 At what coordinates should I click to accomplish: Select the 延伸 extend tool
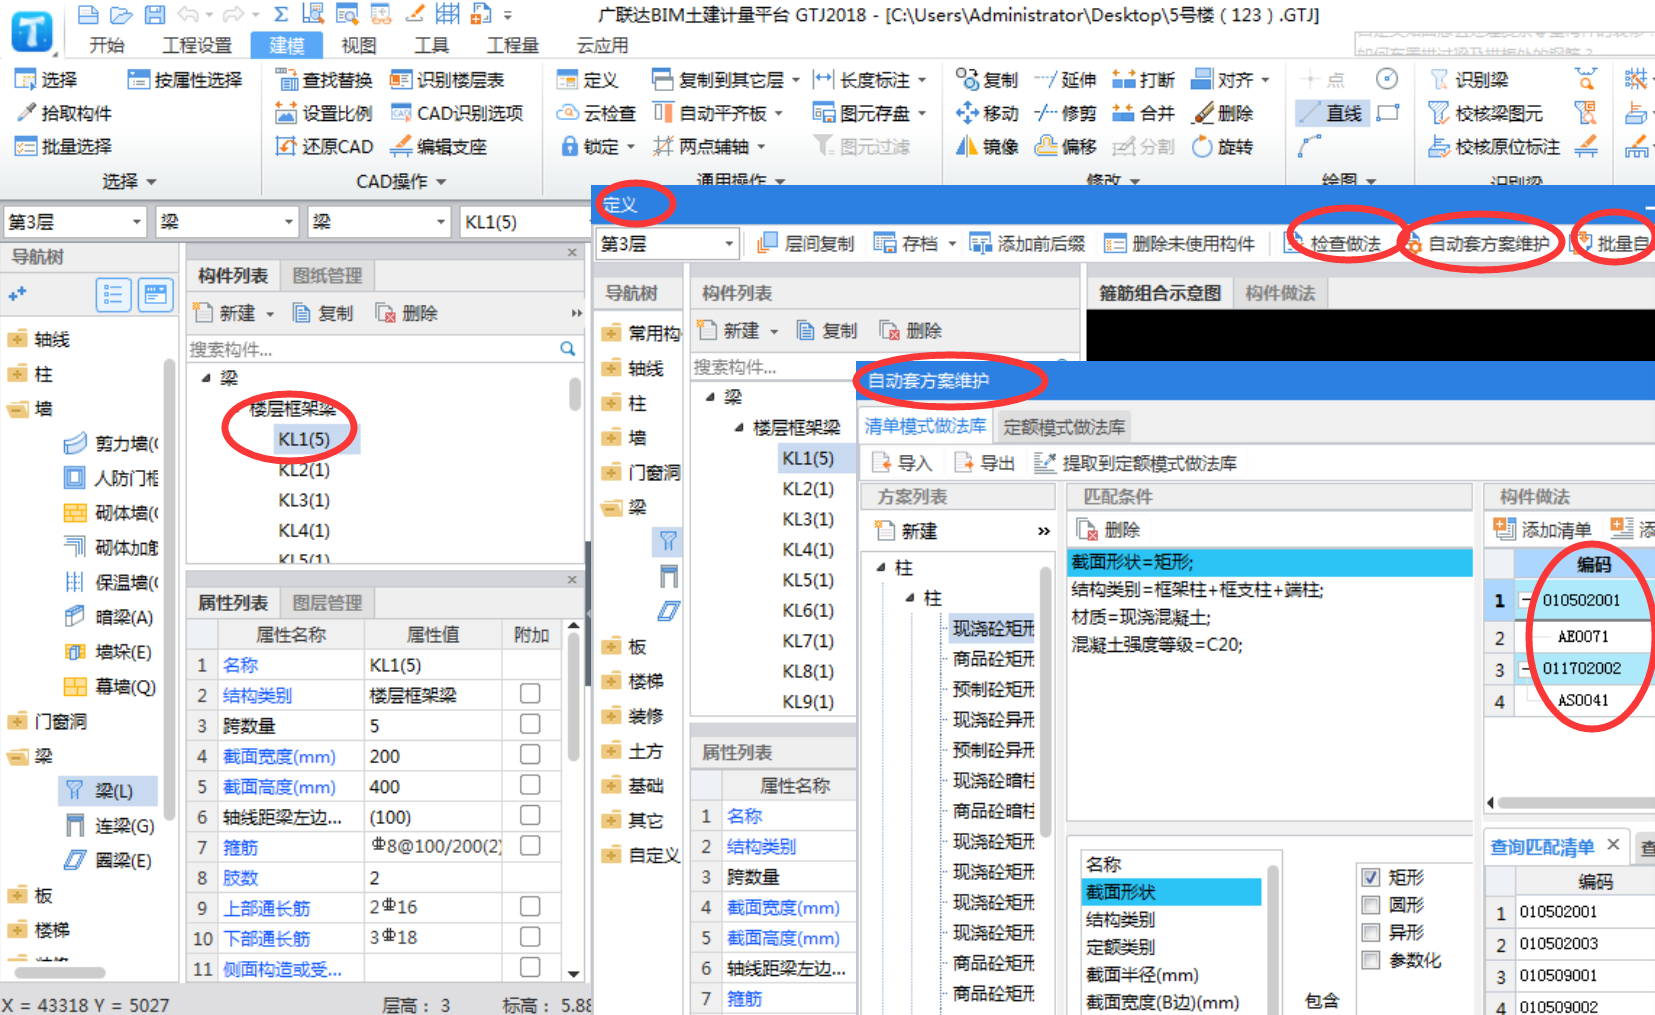tap(1065, 80)
